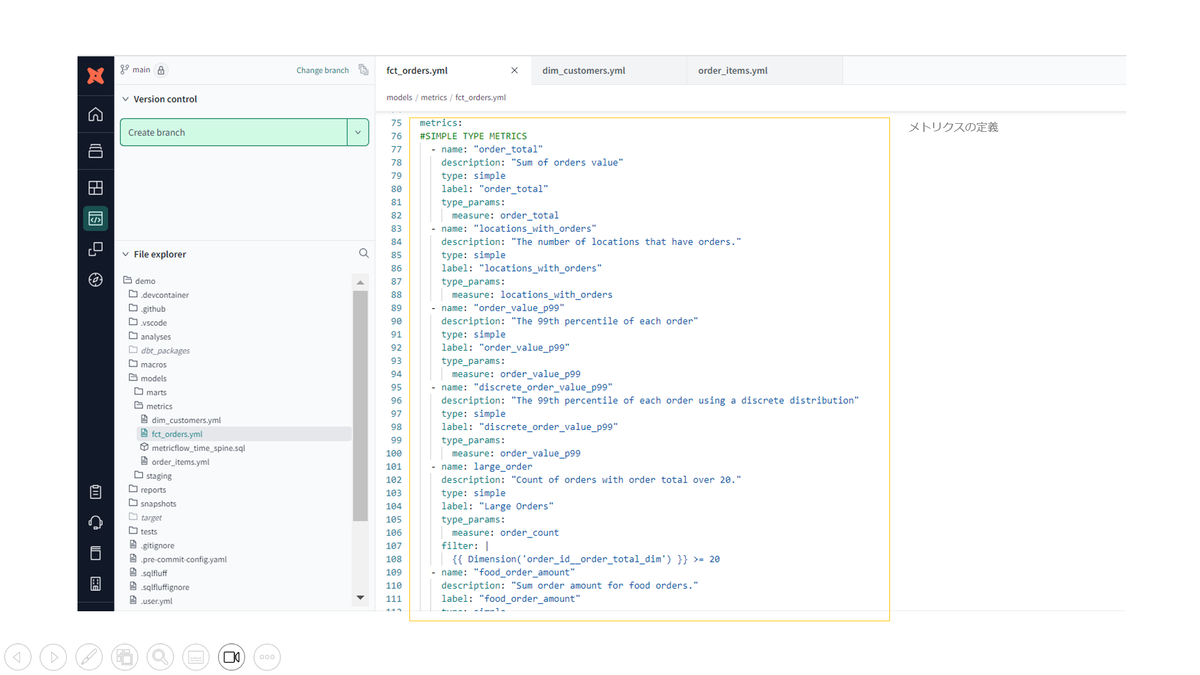This screenshot has height=675, width=1200.
Task: Collapse the demo root folder
Action: [x=139, y=281]
